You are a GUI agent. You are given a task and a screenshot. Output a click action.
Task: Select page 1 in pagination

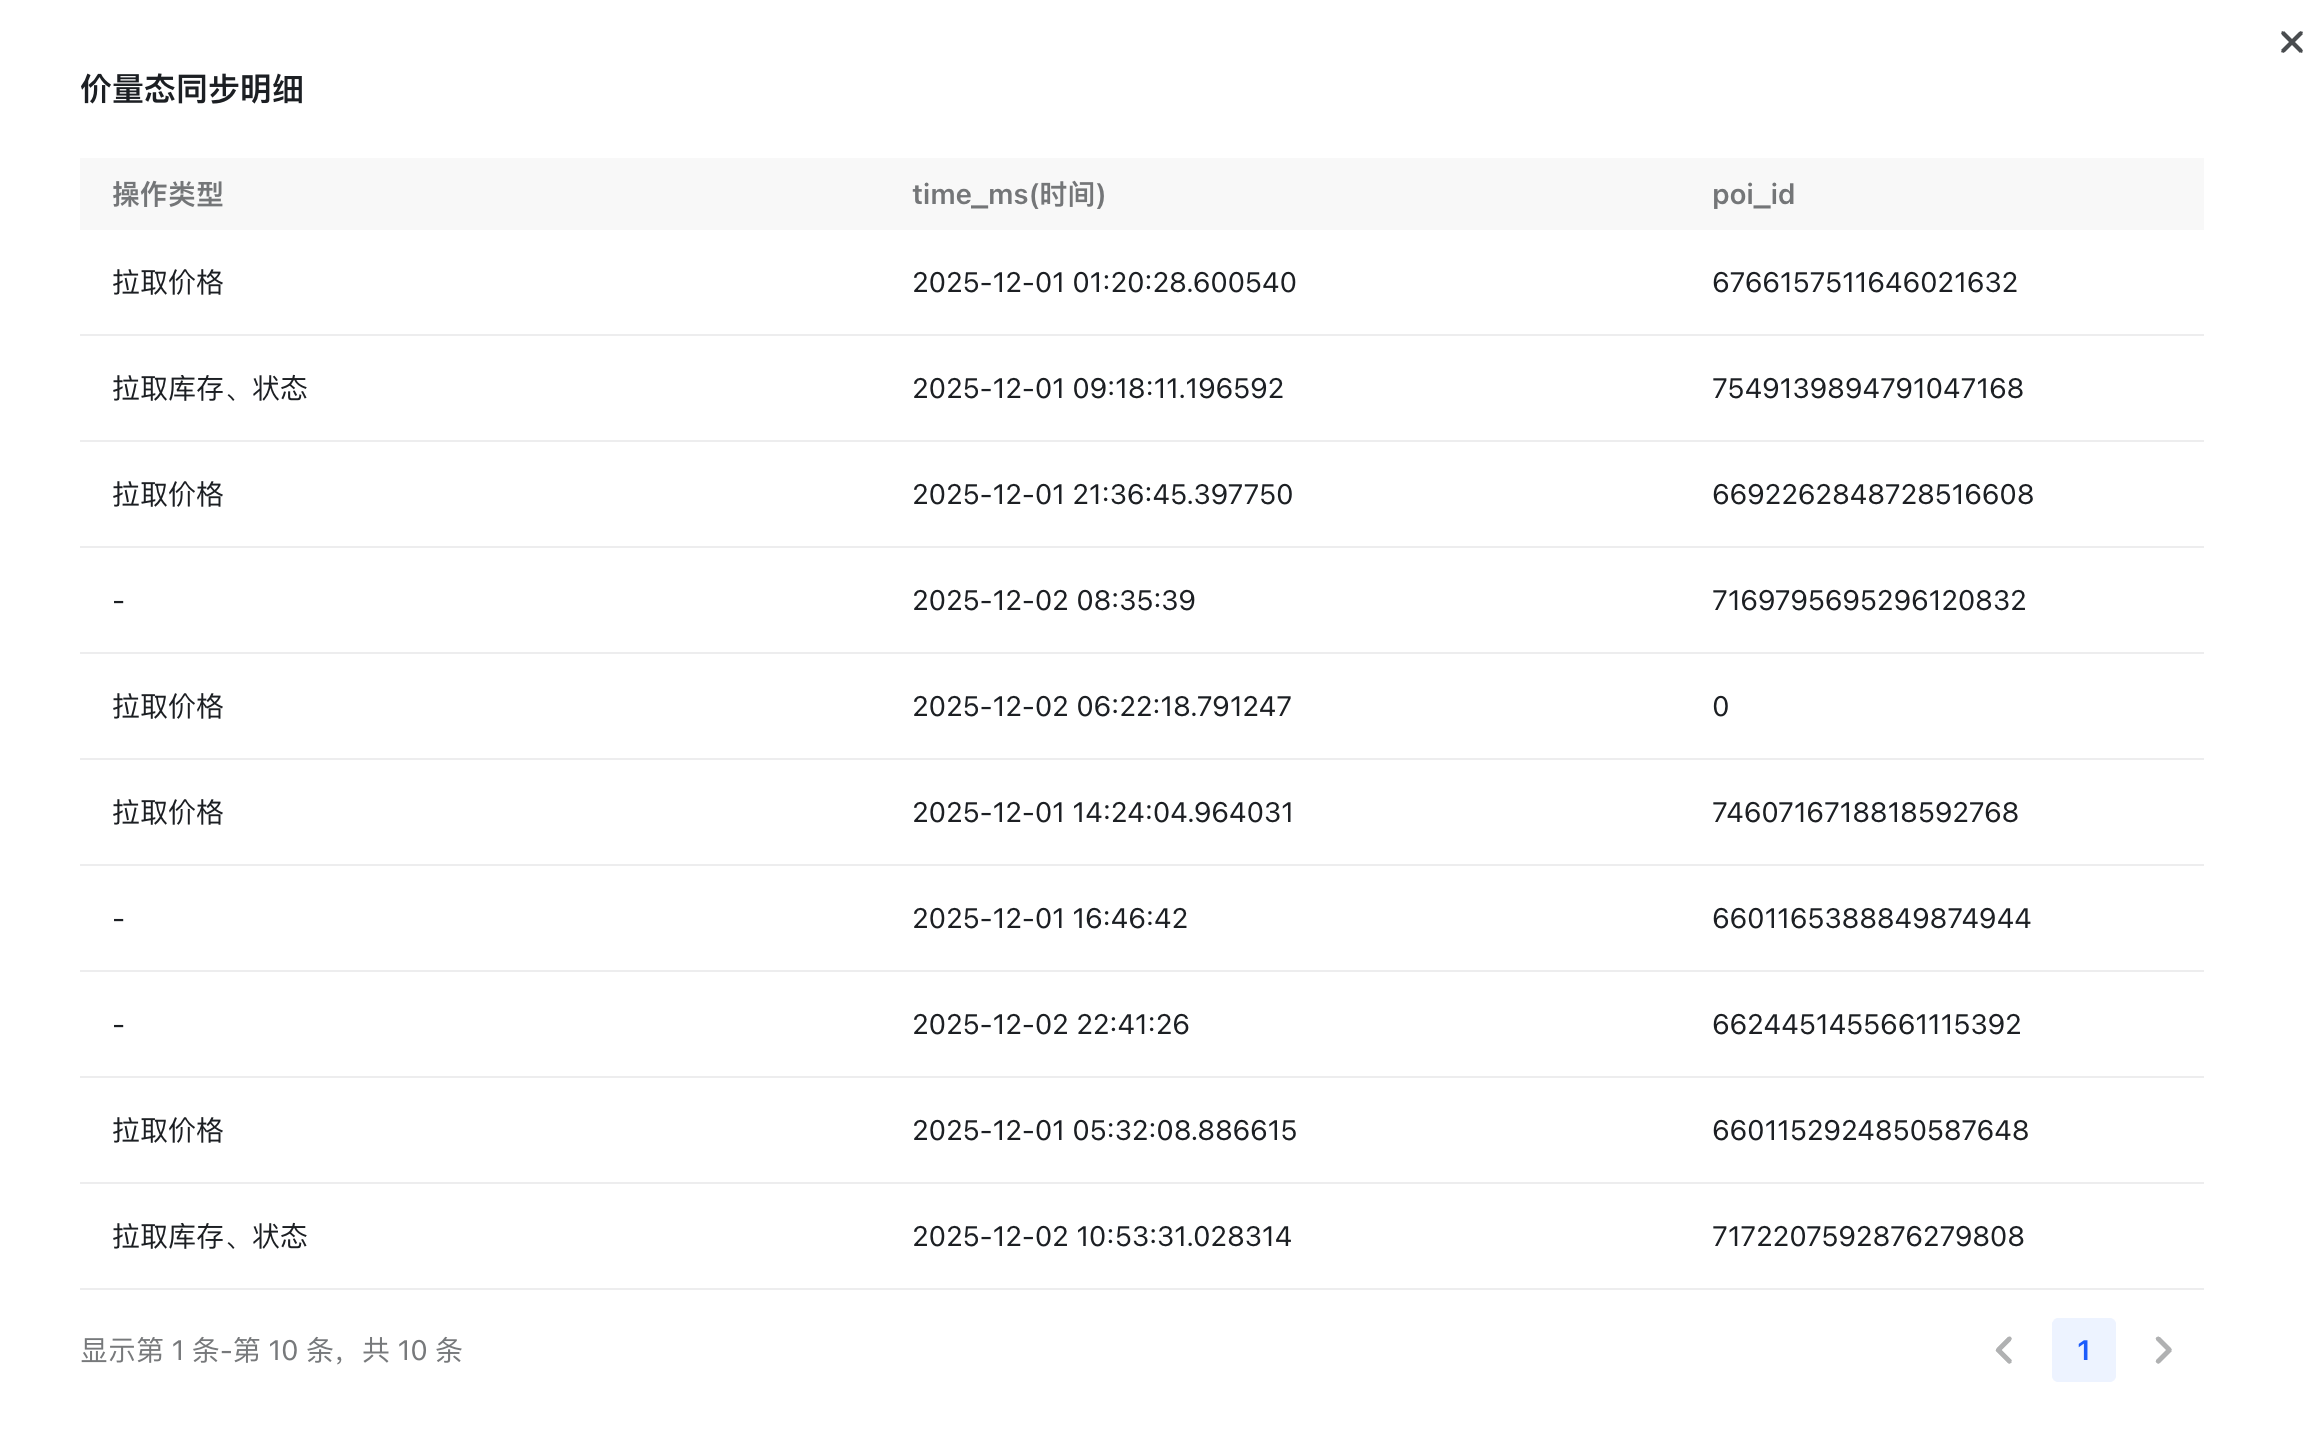(2083, 1350)
